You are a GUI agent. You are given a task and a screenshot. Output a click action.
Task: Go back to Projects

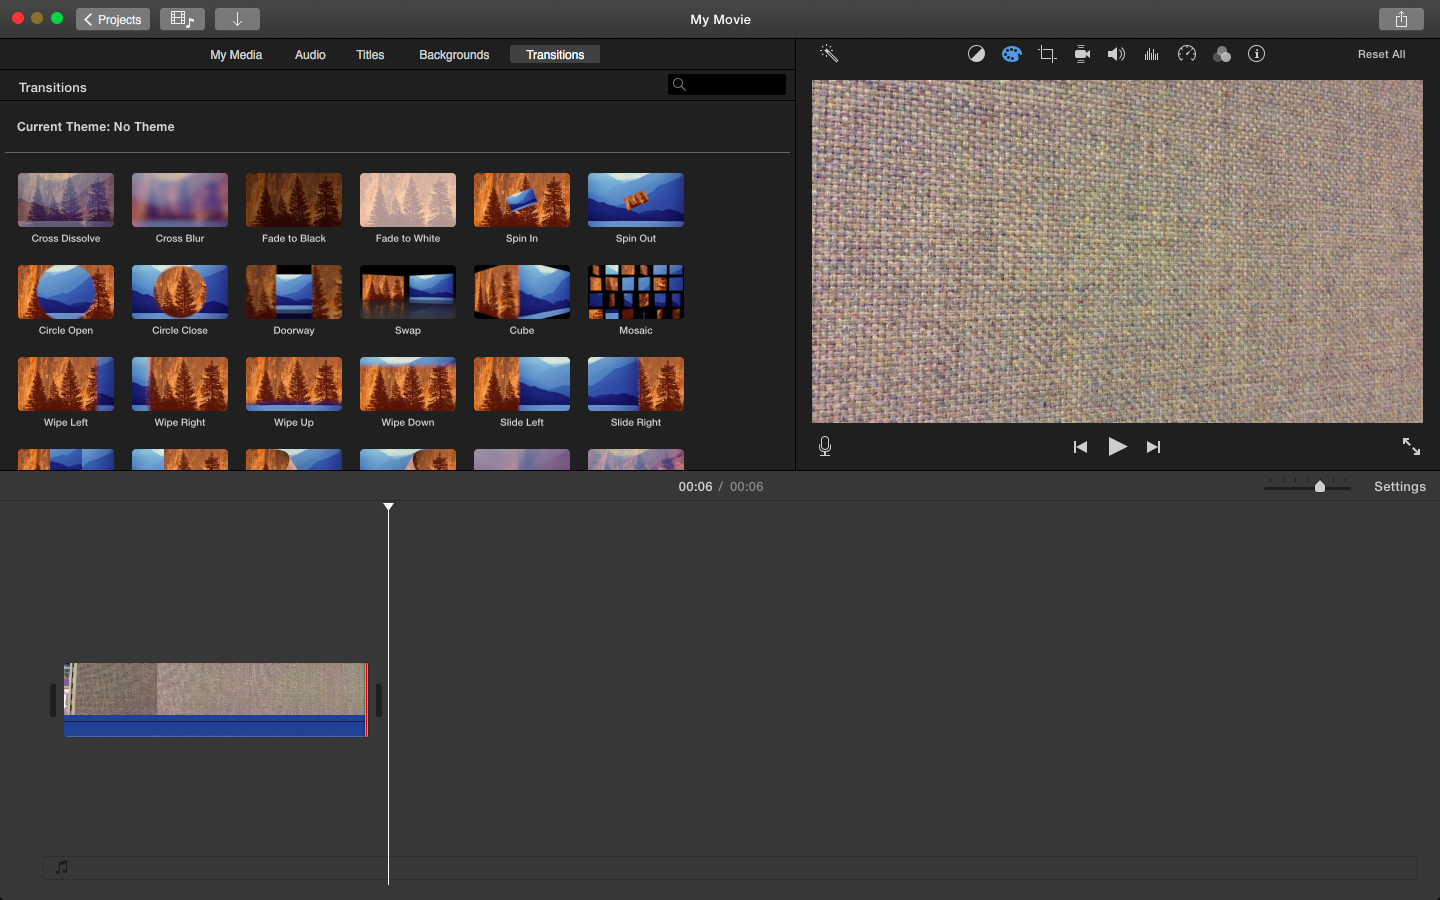coord(113,19)
